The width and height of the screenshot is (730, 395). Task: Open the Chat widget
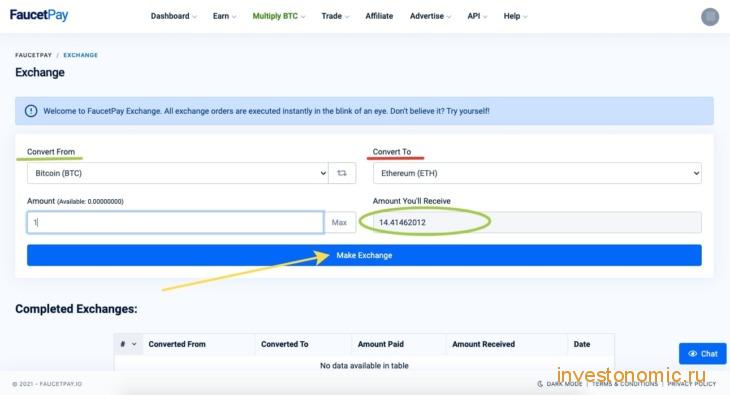(703, 354)
